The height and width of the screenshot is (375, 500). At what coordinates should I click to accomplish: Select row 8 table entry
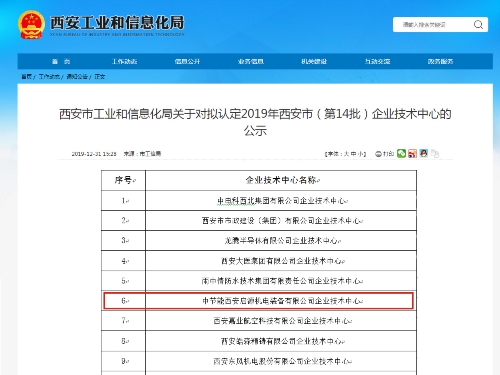click(x=259, y=341)
